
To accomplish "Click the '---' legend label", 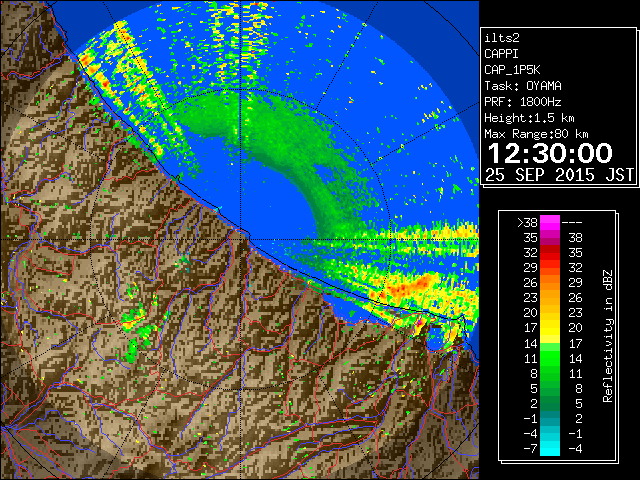I will click(x=572, y=222).
